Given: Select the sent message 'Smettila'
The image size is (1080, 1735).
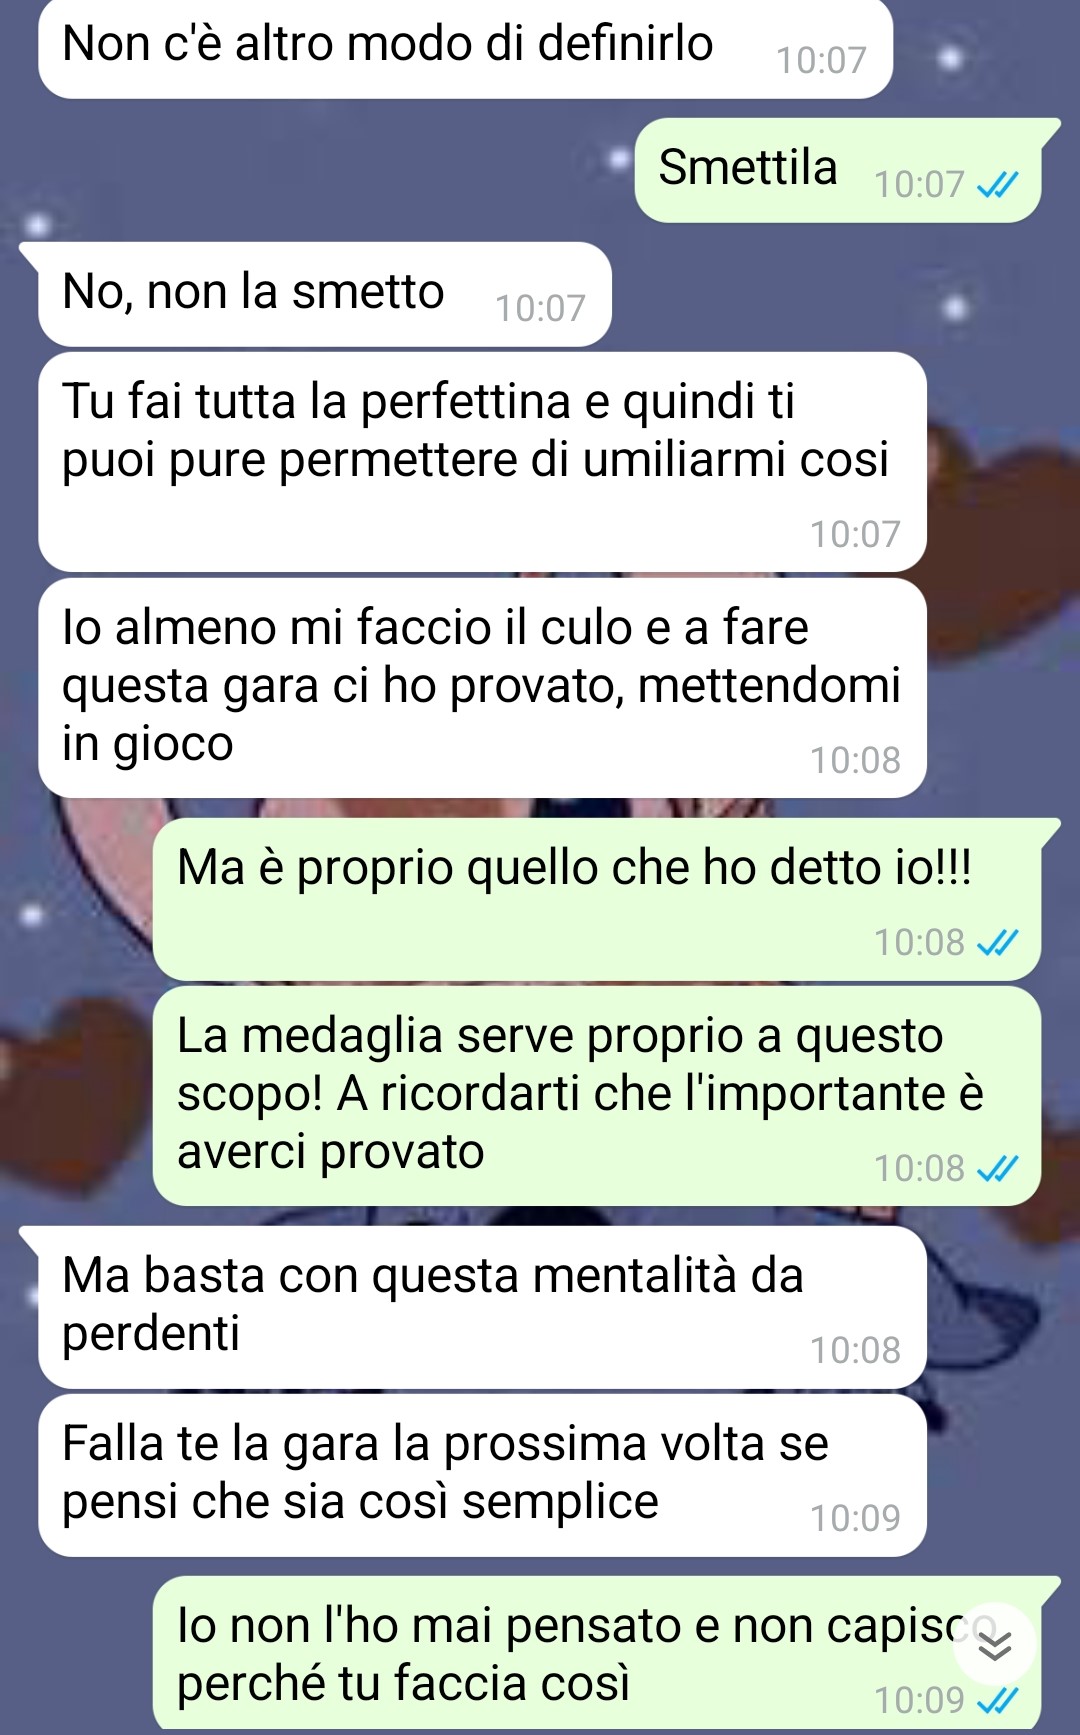Looking at the screenshot, I should point(838,170).
